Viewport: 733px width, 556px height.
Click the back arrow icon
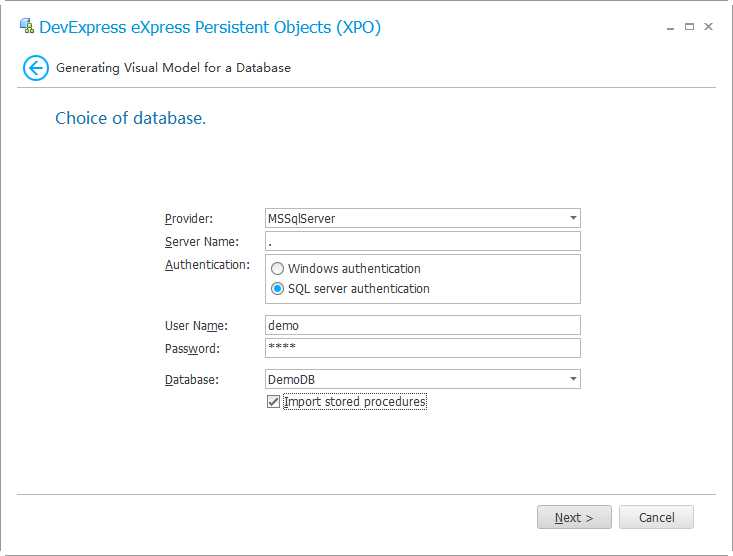click(36, 68)
